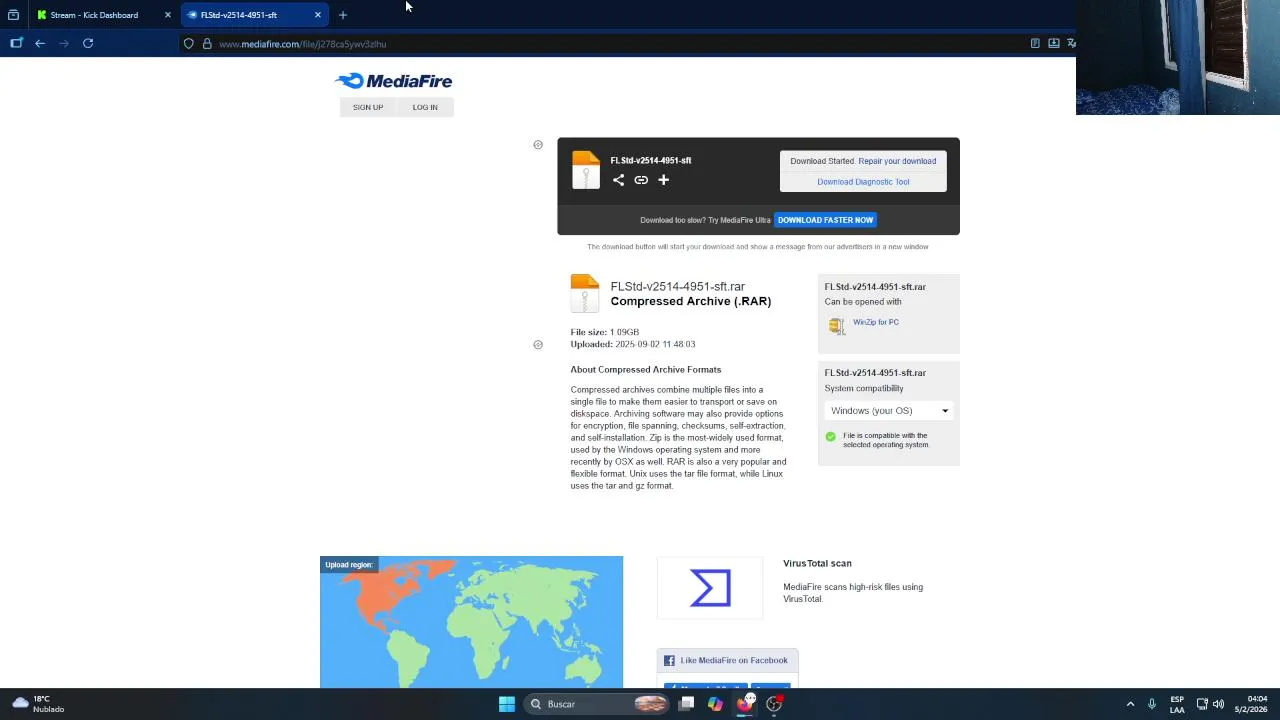The width and height of the screenshot is (1280, 720).
Task: Click the ad options icon near Uploaded line
Action: 538,345
